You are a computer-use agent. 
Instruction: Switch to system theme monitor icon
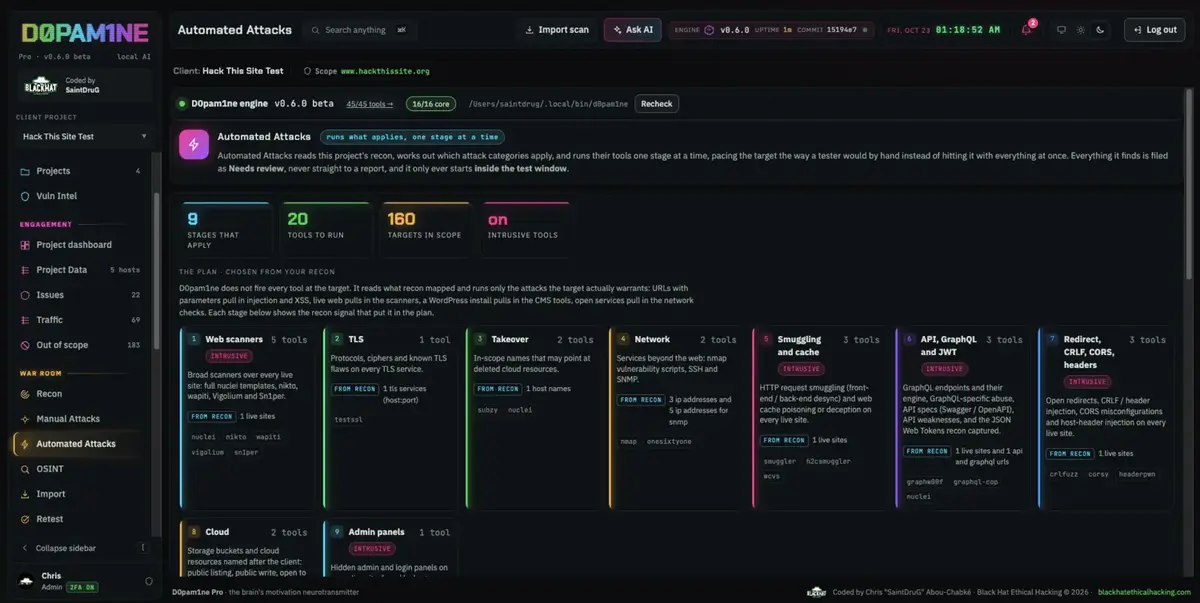tap(1061, 30)
